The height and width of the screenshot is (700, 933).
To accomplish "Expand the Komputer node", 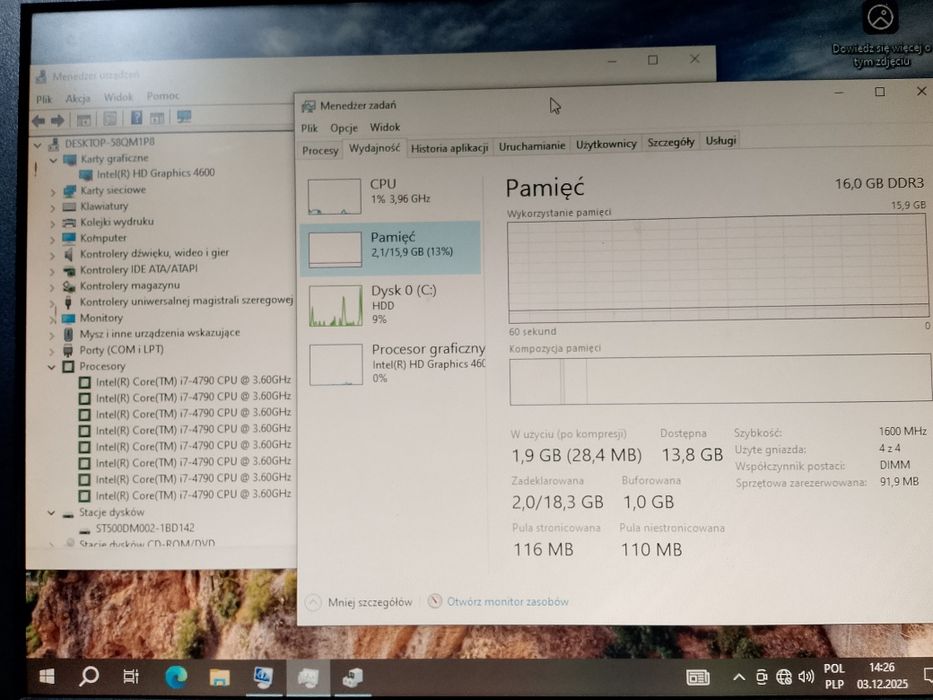I will coord(53,240).
